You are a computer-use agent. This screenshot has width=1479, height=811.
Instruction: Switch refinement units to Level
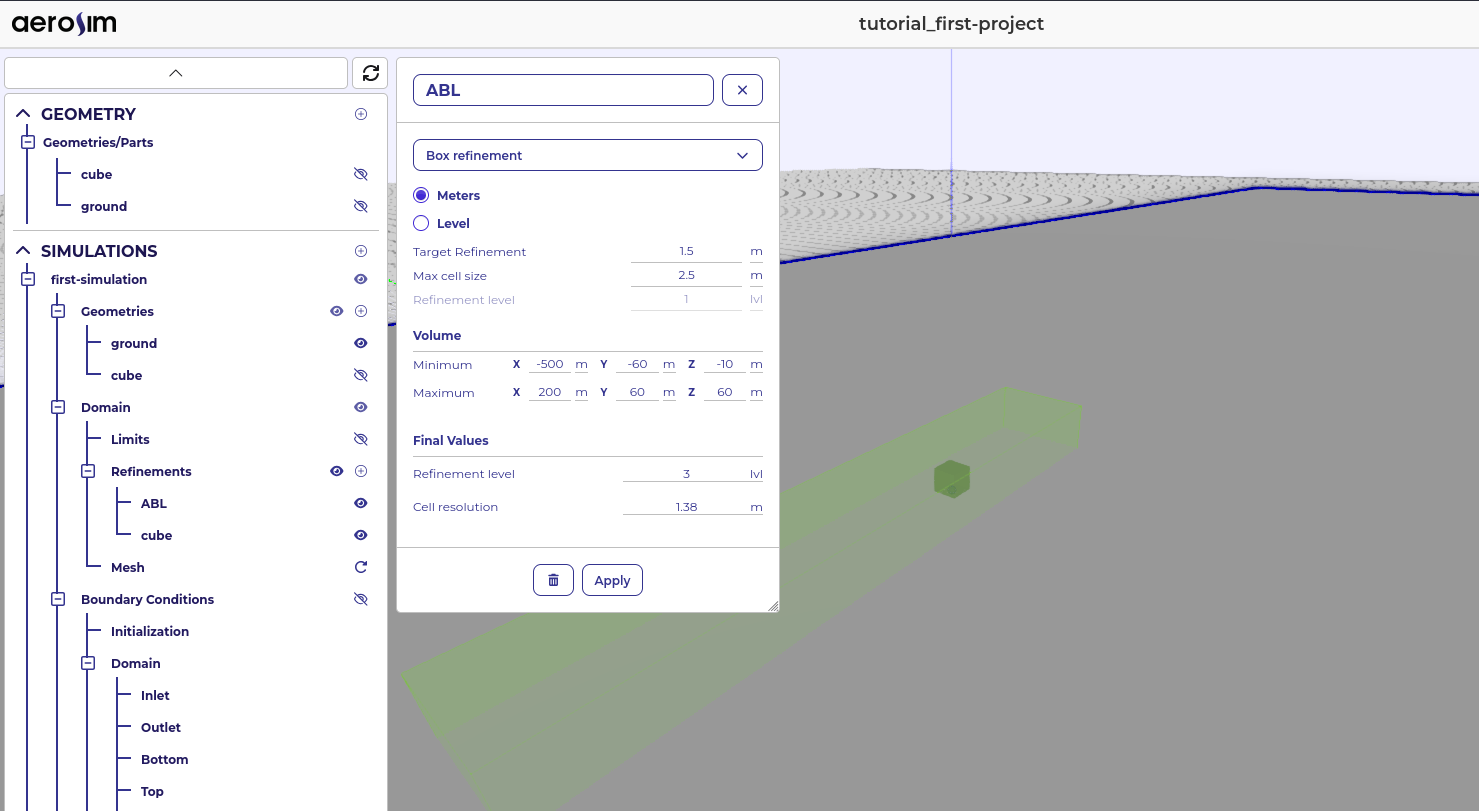click(421, 223)
